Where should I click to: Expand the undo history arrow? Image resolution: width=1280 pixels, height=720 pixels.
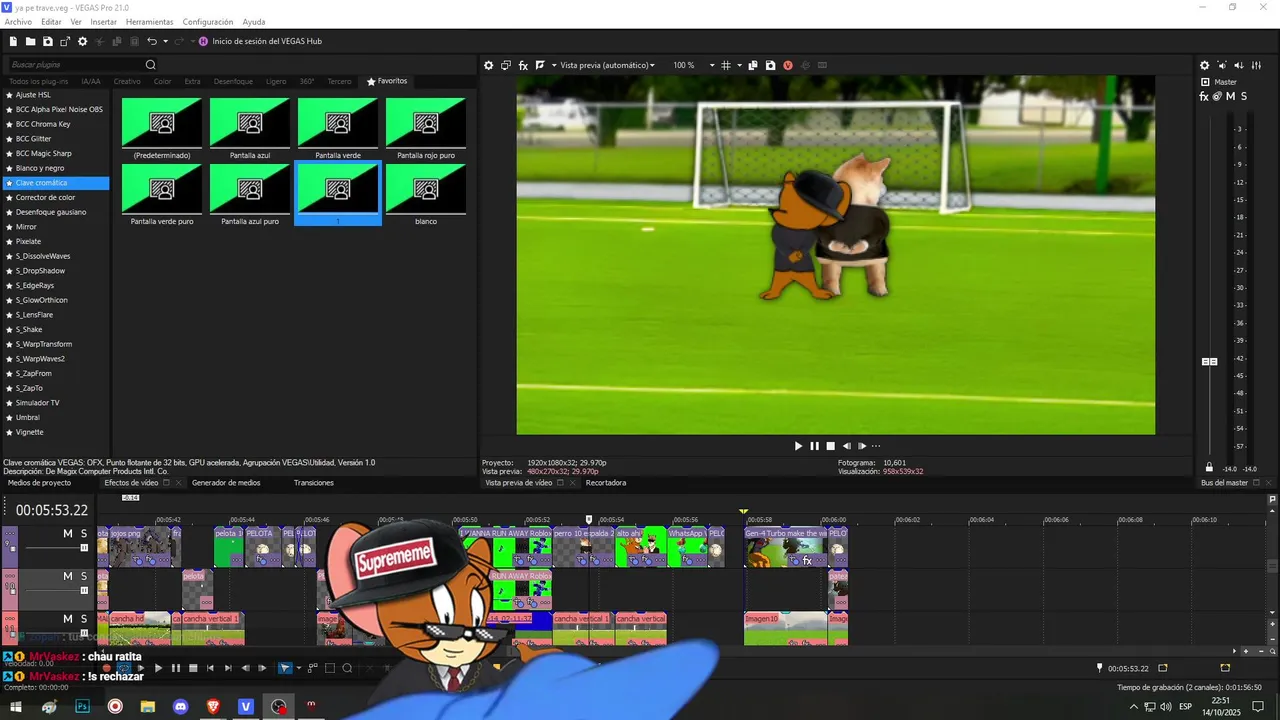click(165, 41)
